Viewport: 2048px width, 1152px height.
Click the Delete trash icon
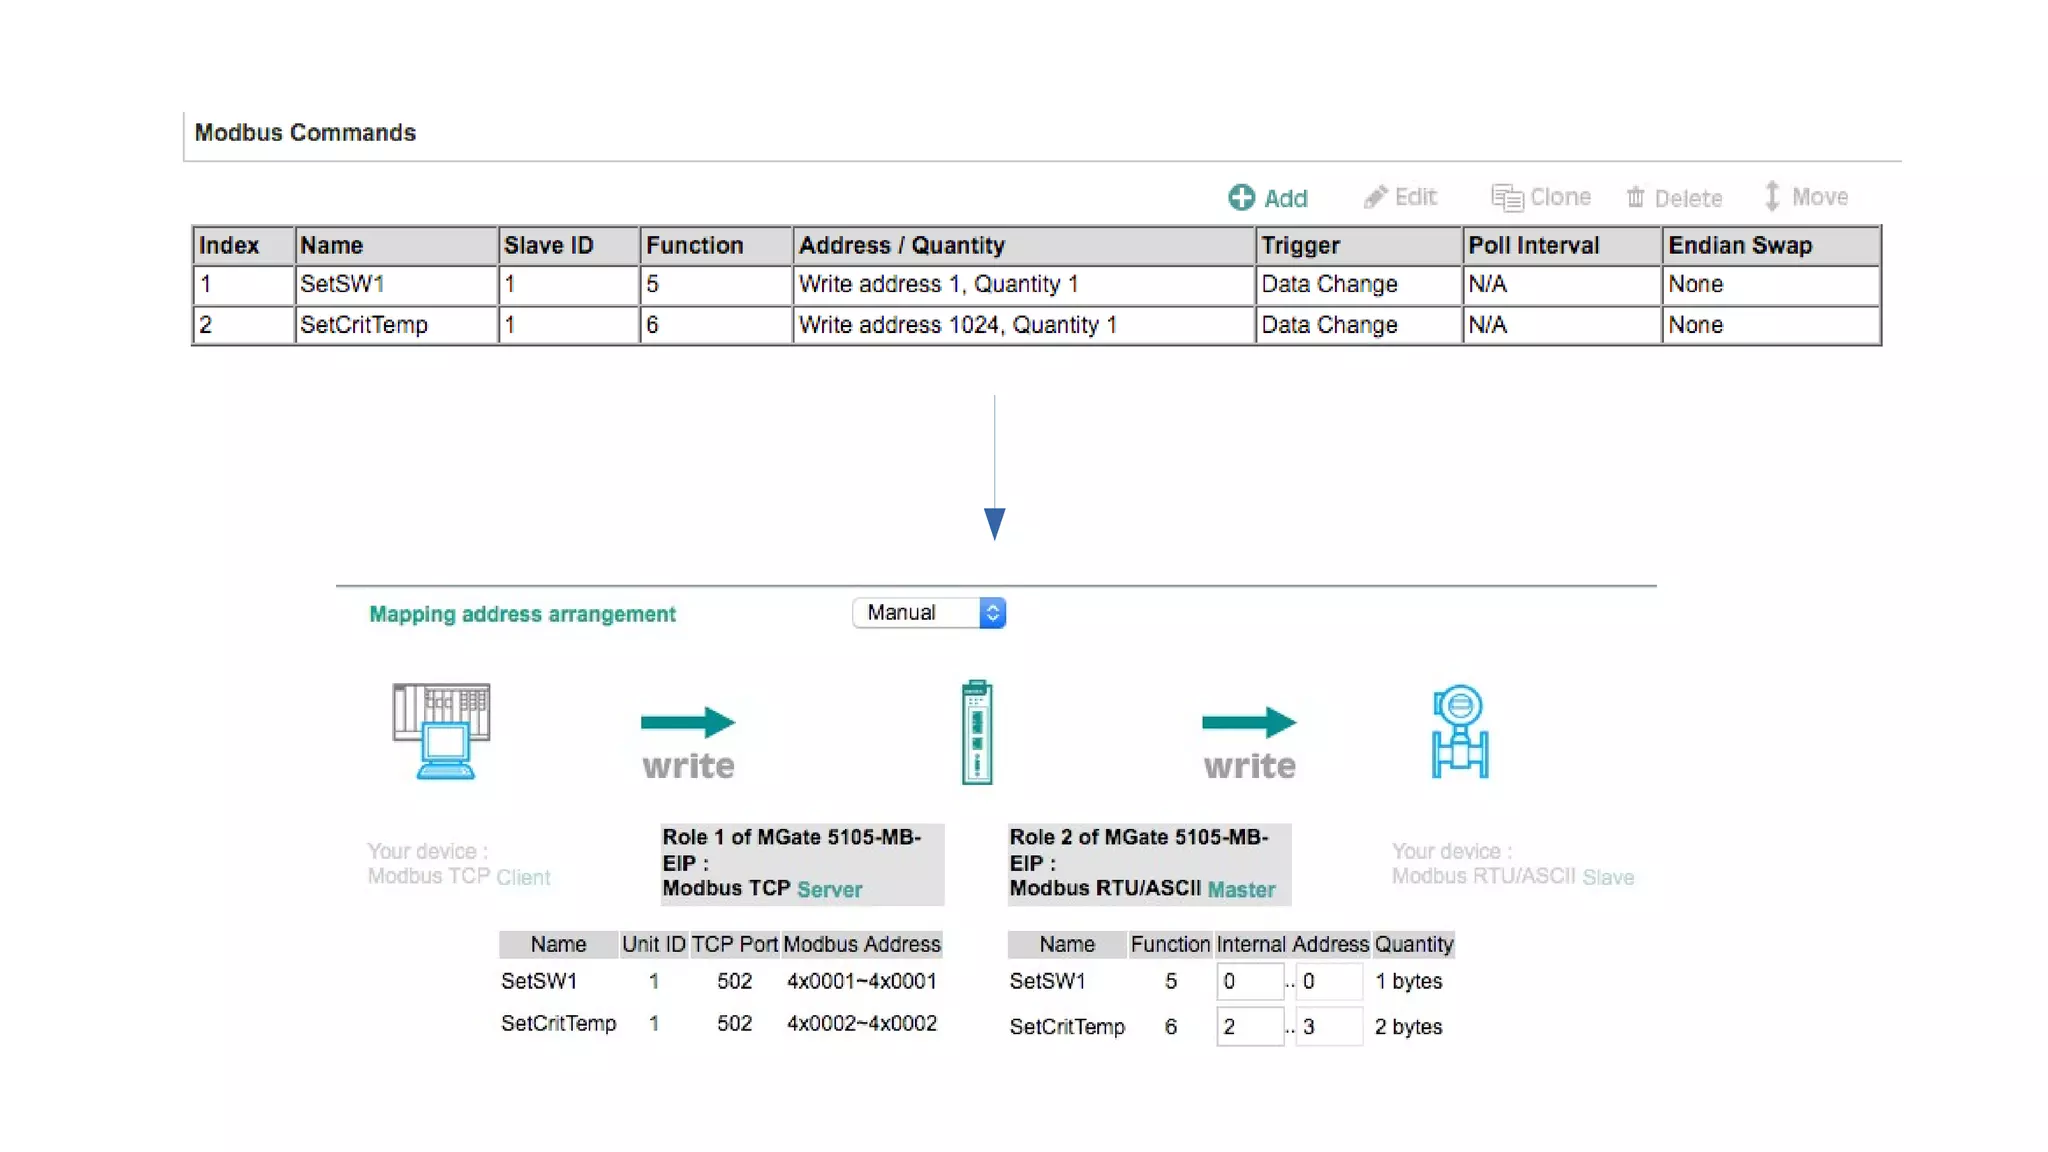pos(1635,197)
